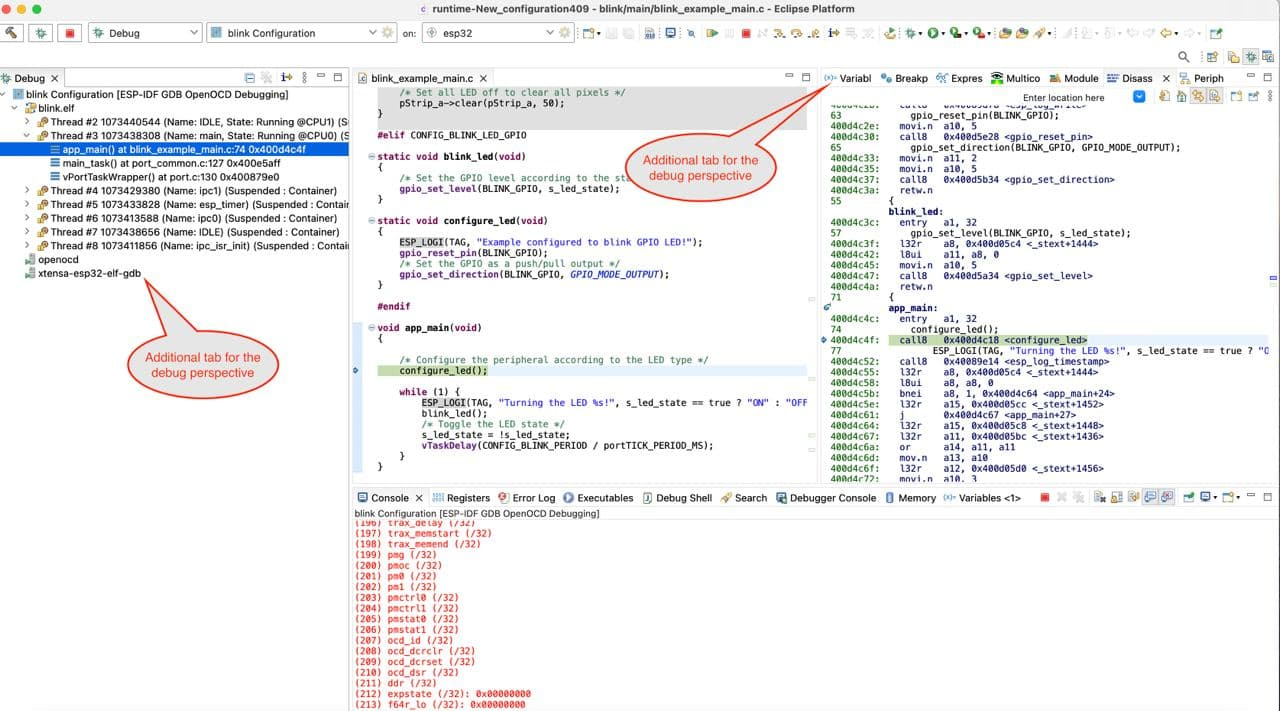Click the Resume debug execution icon
The height and width of the screenshot is (711, 1280).
click(x=714, y=33)
